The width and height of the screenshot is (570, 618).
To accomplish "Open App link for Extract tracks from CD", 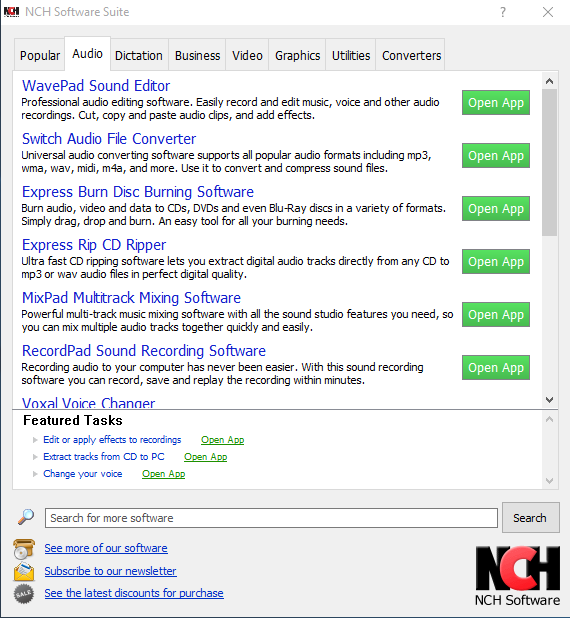I will point(205,457).
